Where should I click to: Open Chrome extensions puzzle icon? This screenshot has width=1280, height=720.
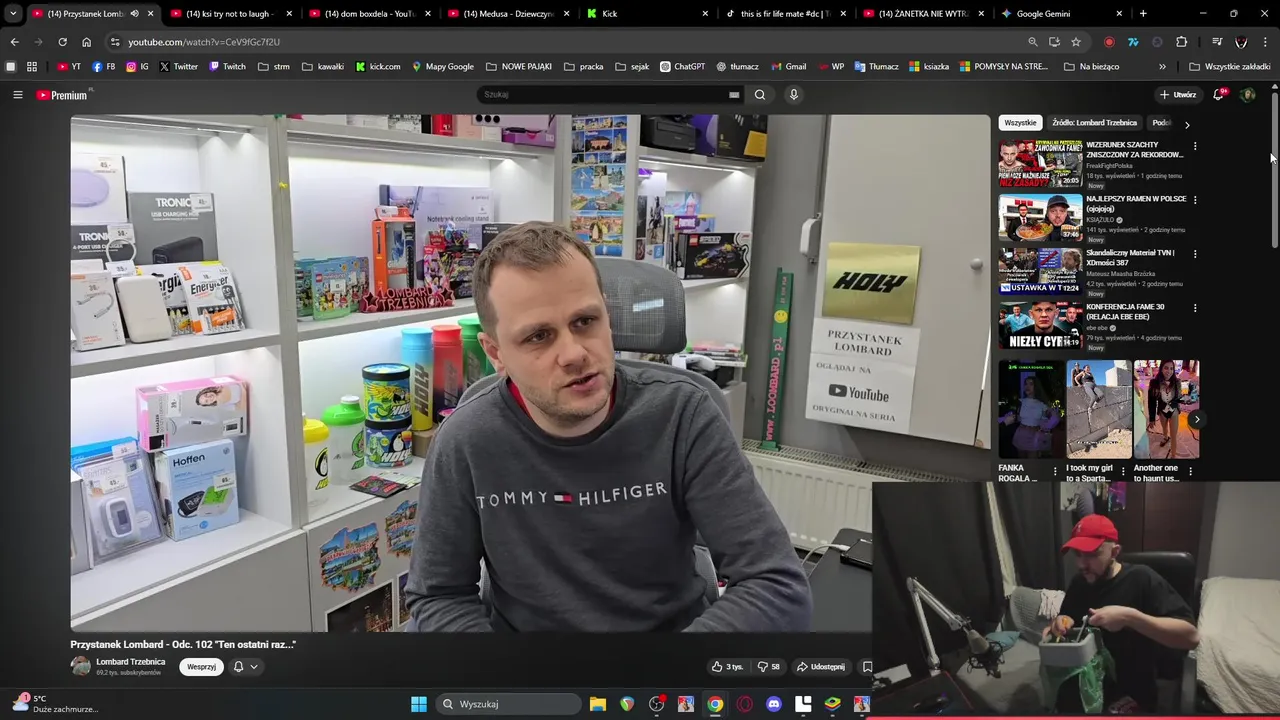(1182, 42)
